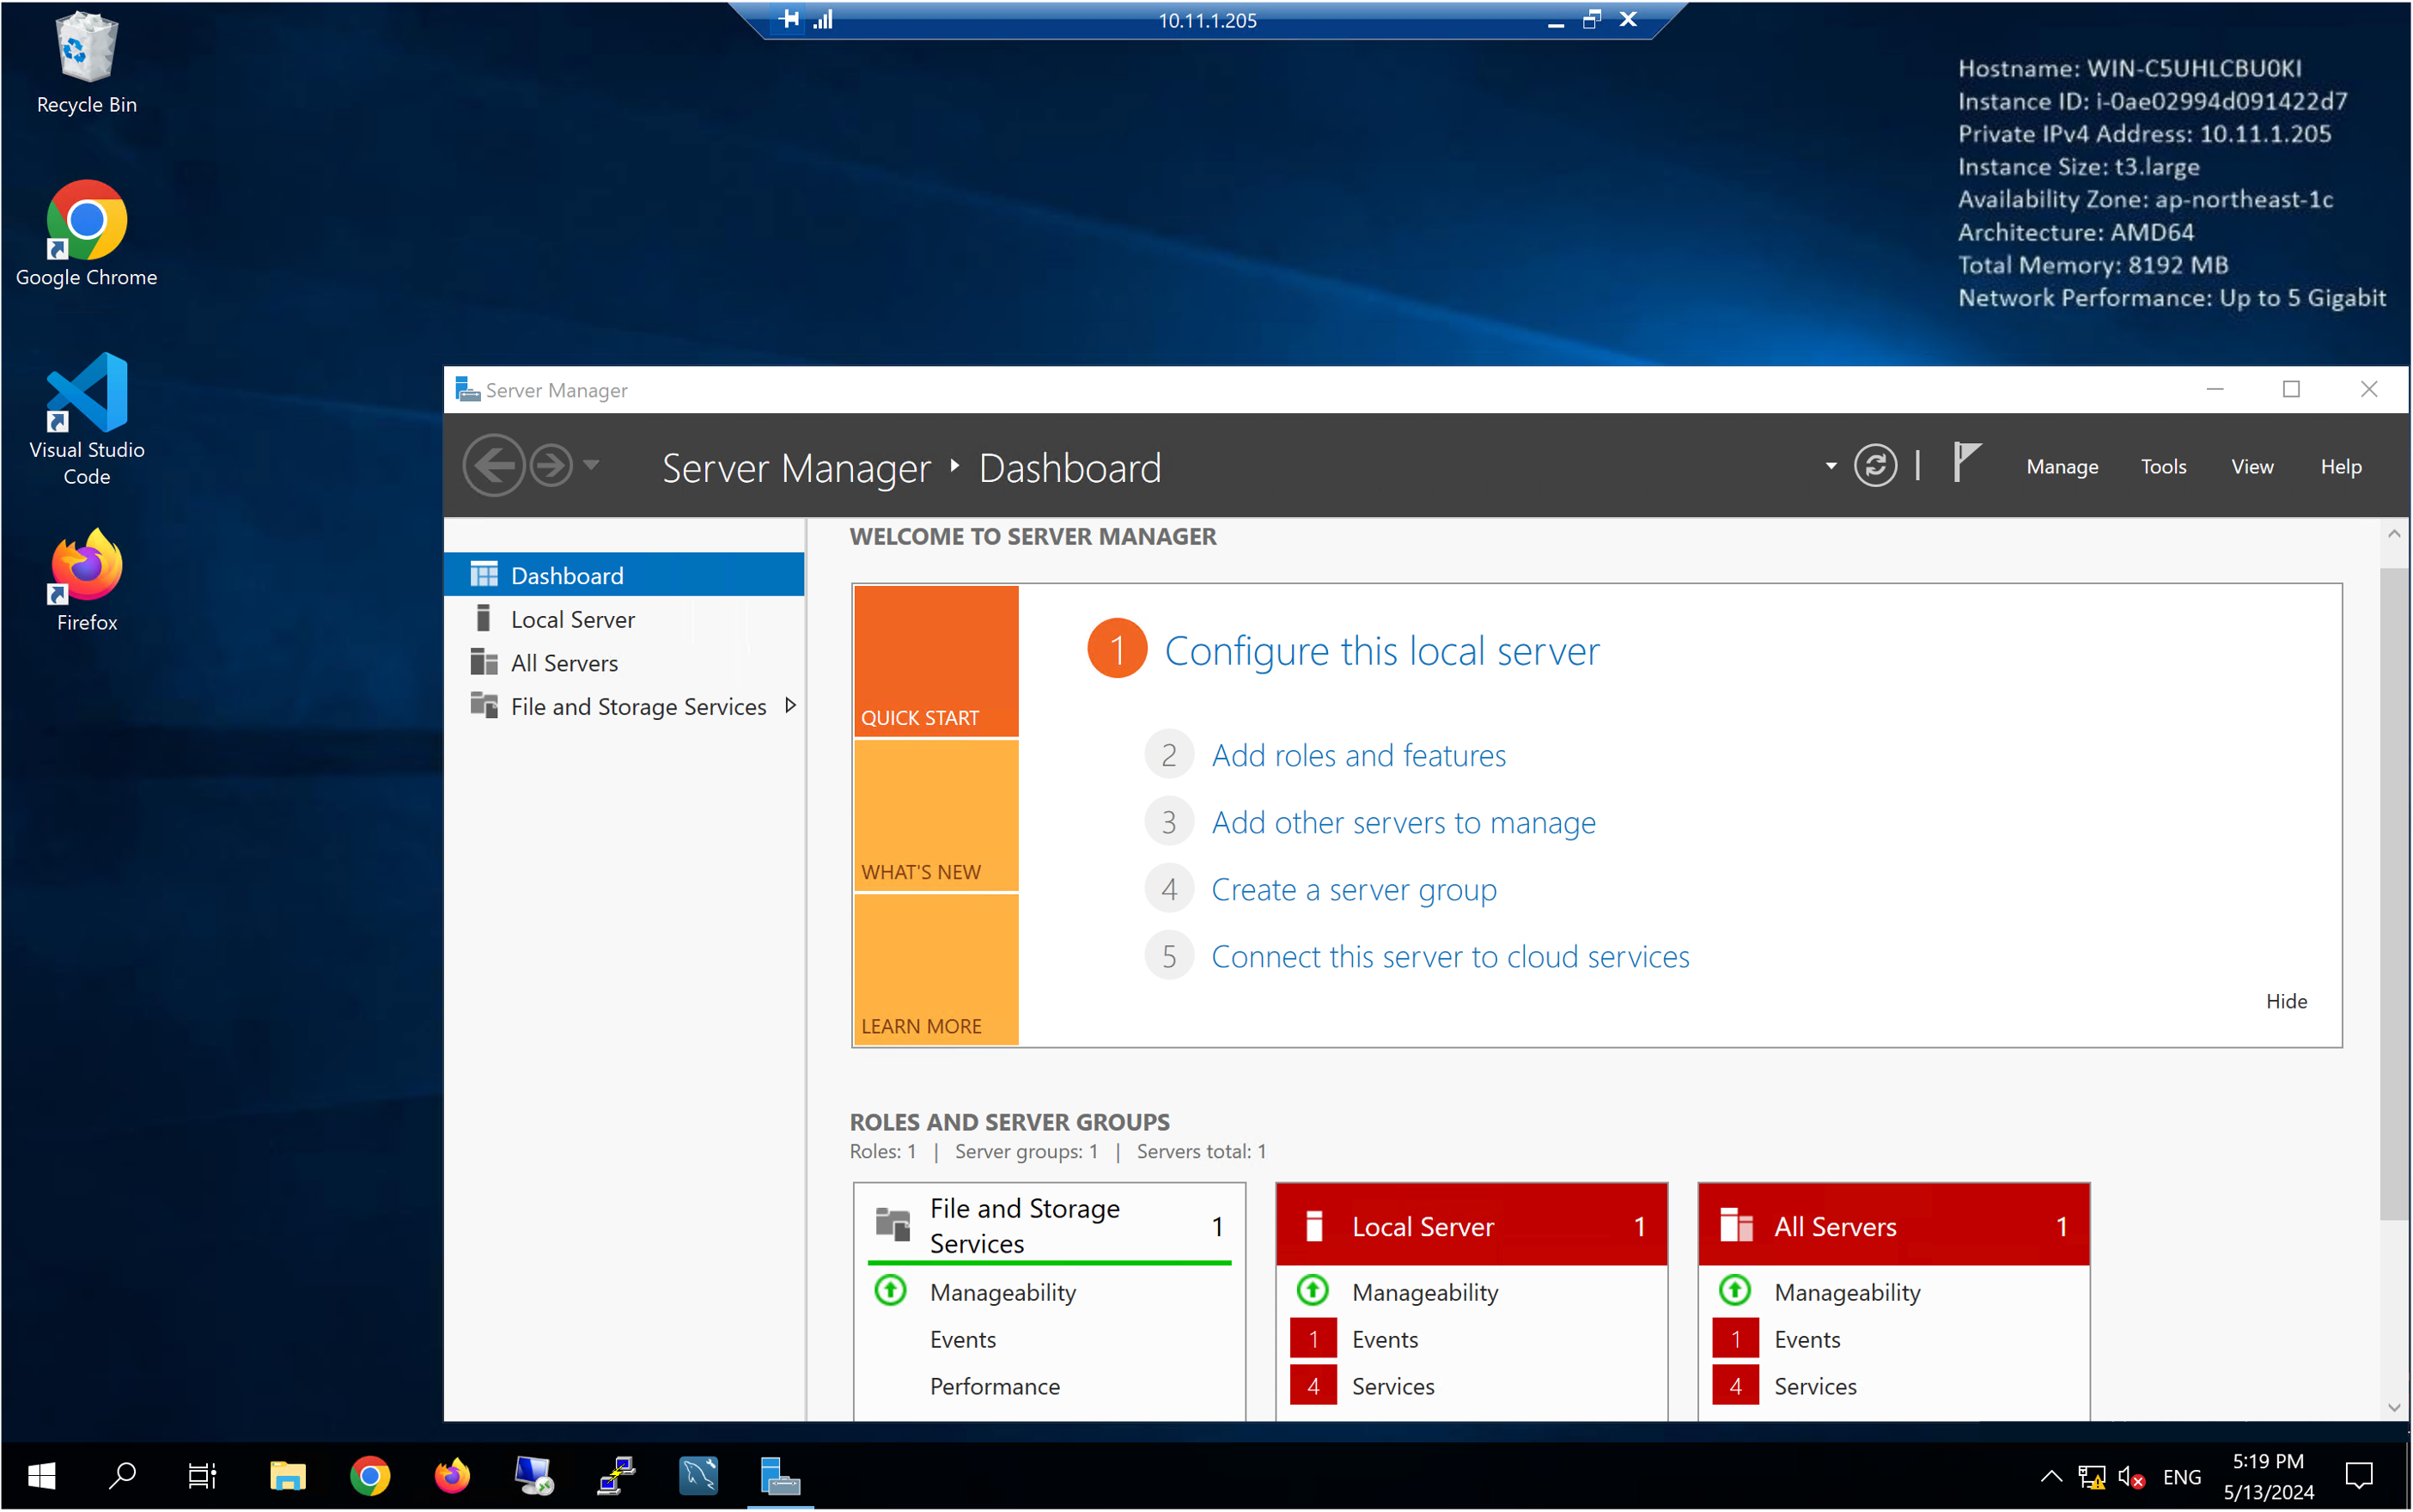Viewport: 2413px width, 1512px height.
Task: Select All Servers in left sidebar
Action: point(564,663)
